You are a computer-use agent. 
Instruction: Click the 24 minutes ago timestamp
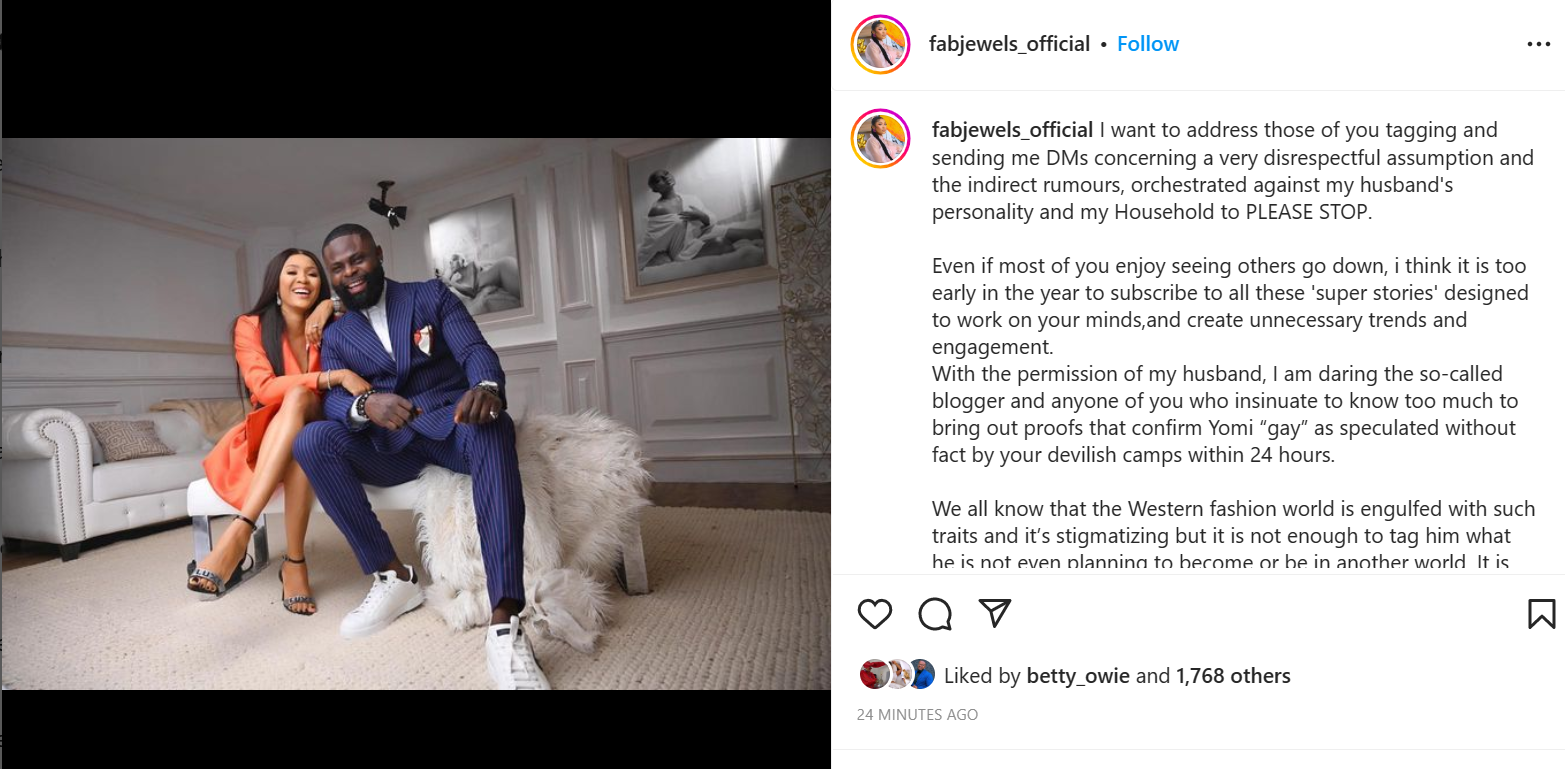(x=917, y=715)
